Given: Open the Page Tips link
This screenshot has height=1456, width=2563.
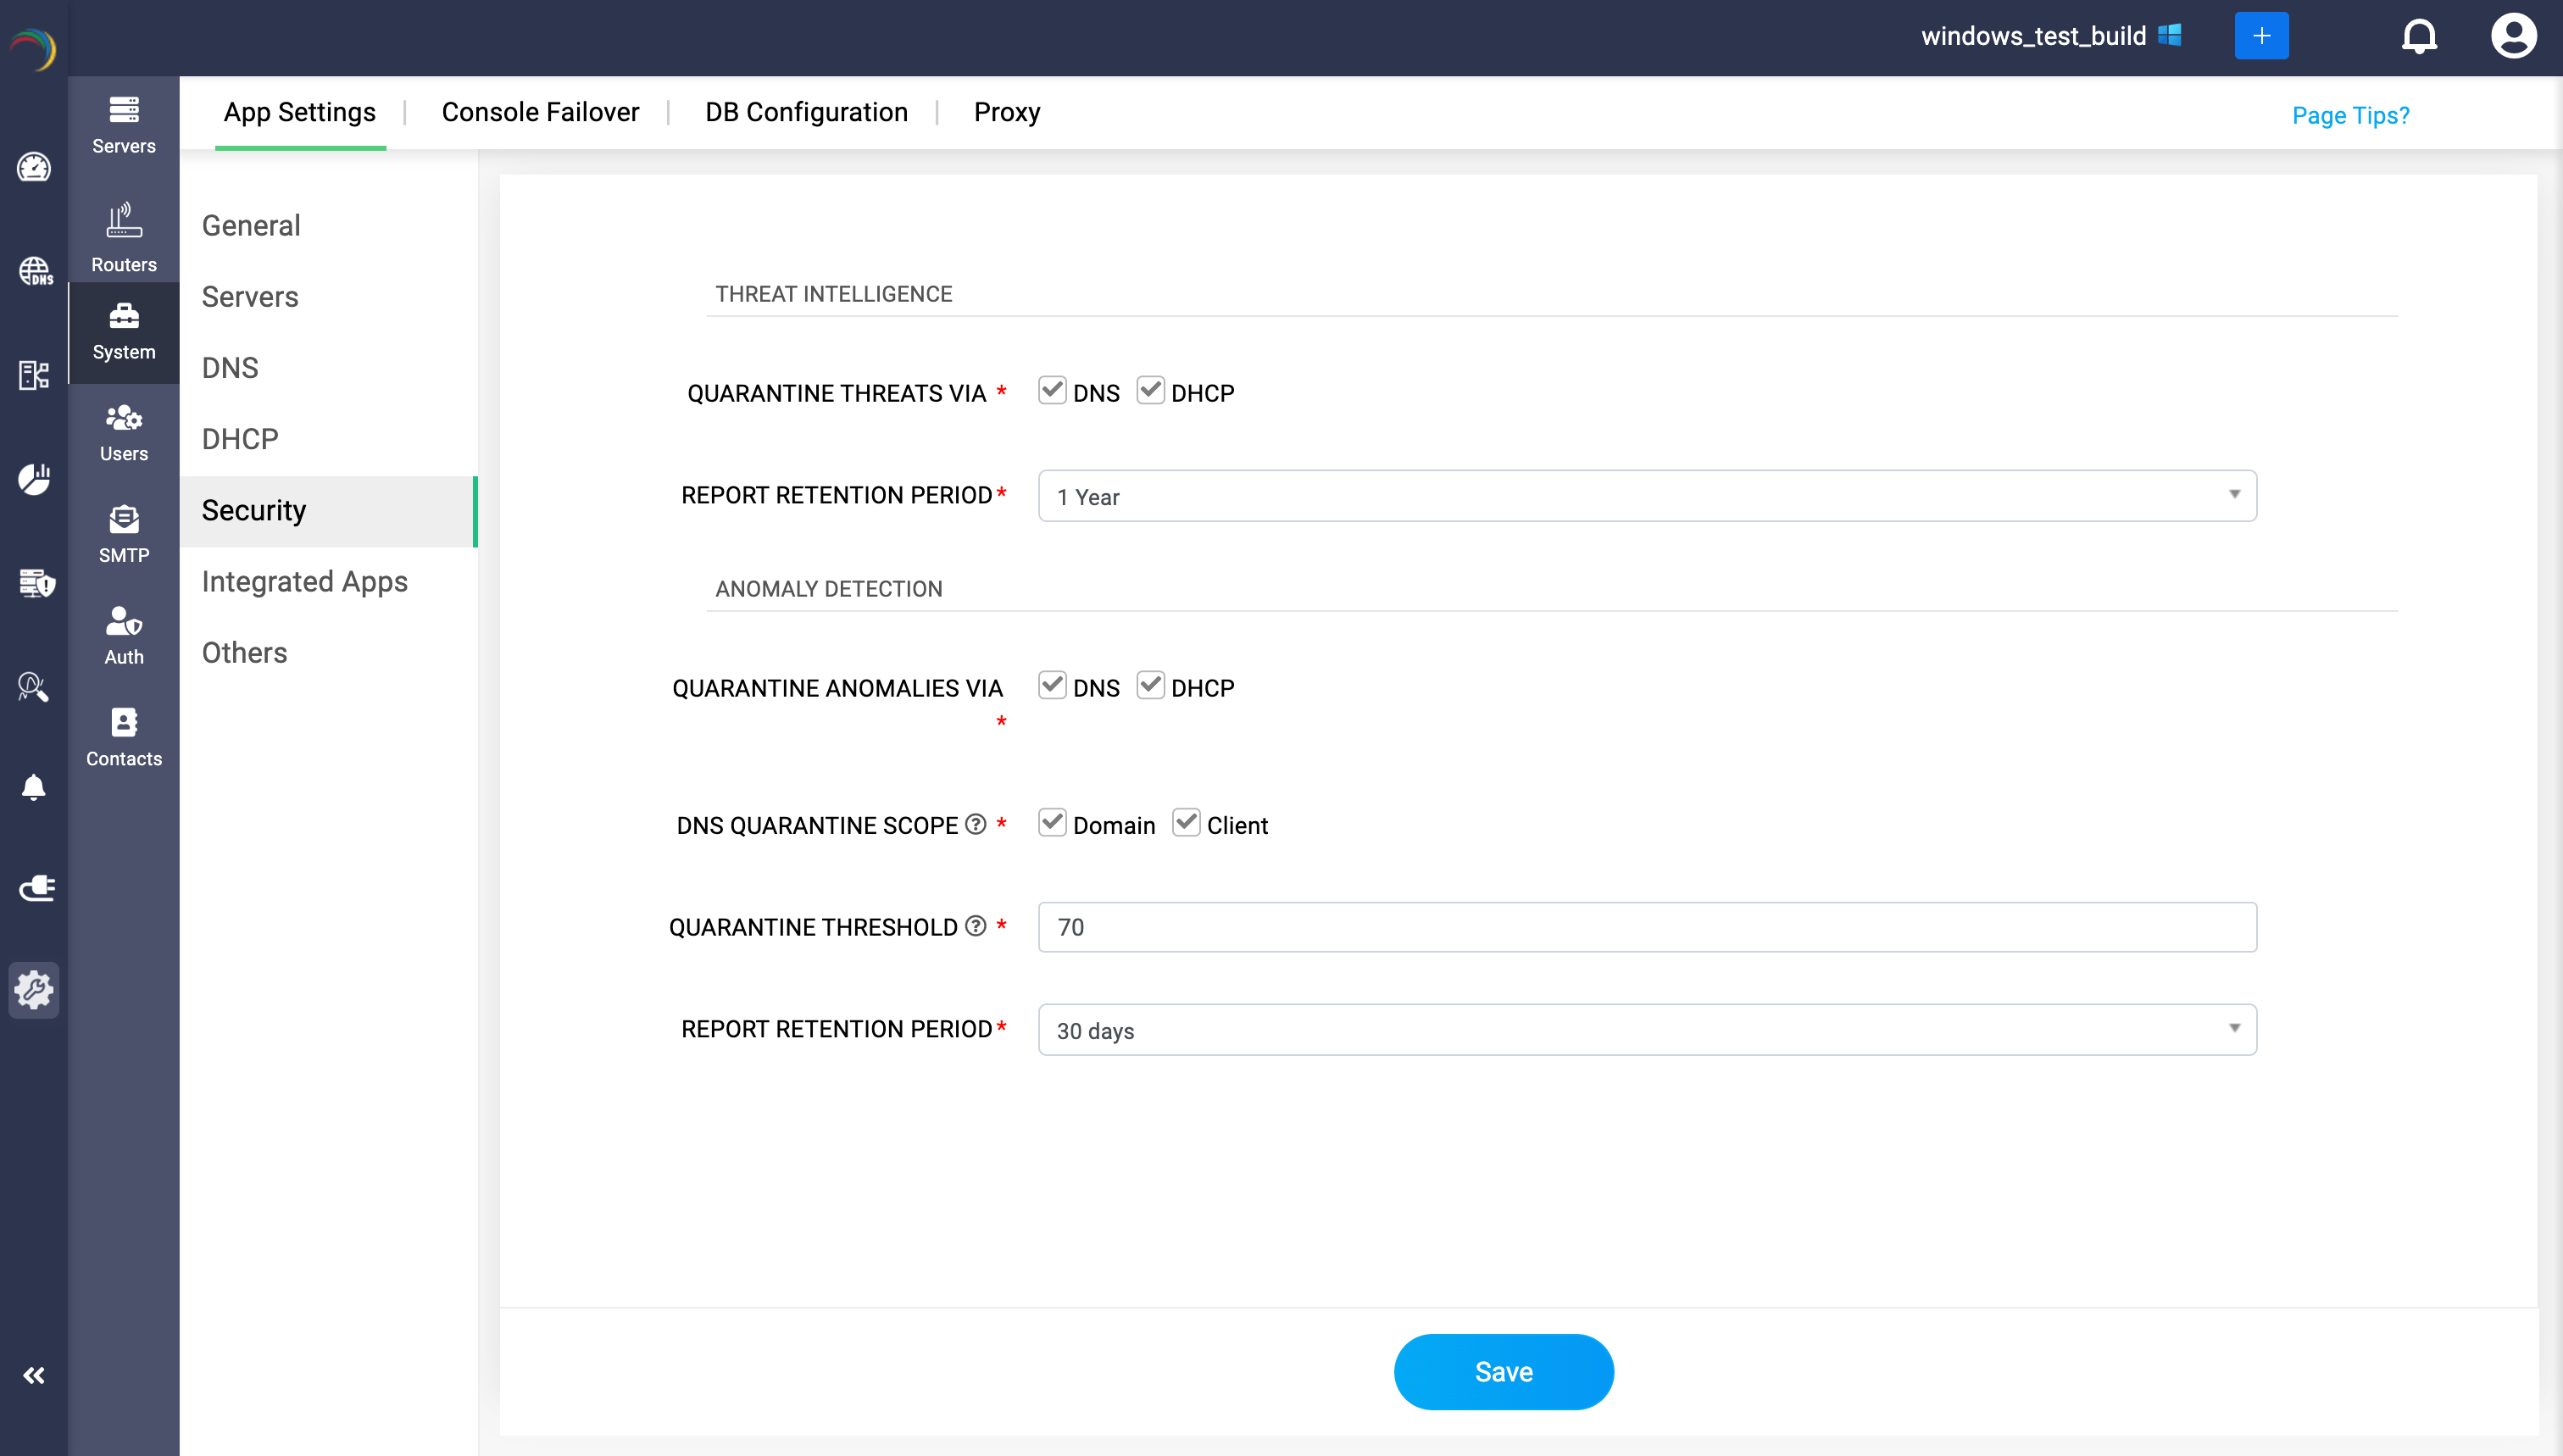Looking at the screenshot, I should click(2350, 115).
